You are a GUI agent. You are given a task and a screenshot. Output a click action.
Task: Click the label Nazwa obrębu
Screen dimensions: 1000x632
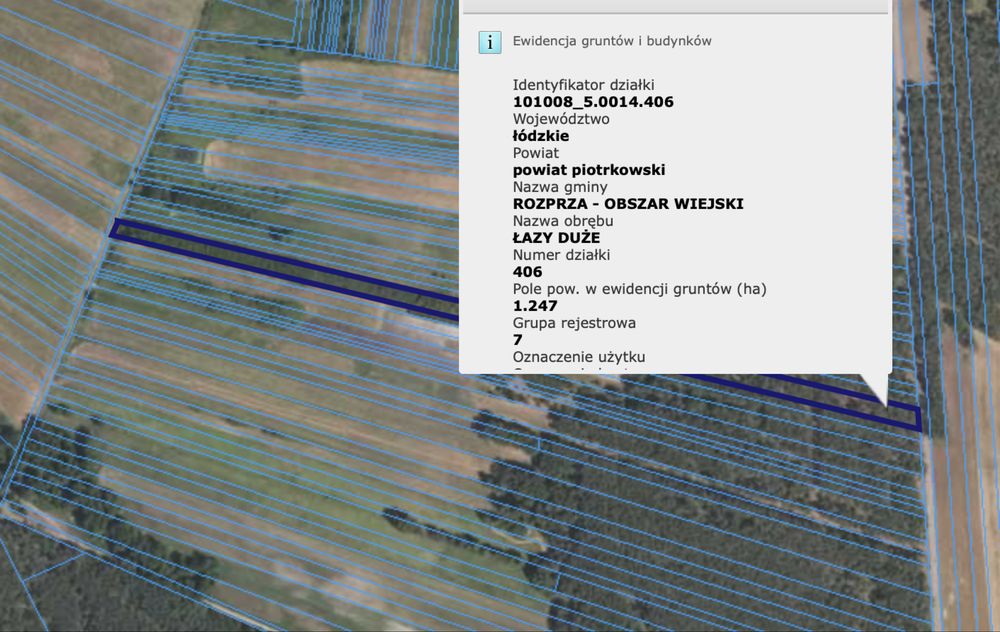pos(563,221)
